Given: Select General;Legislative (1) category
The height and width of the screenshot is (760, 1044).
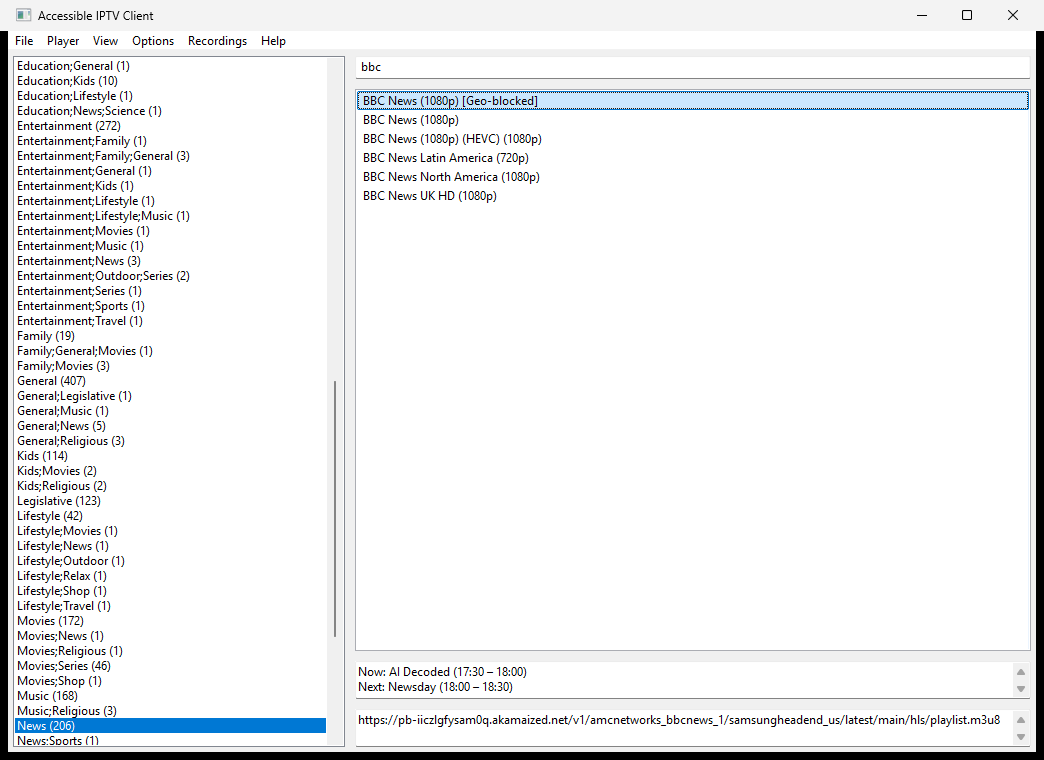Looking at the screenshot, I should pyautogui.click(x=170, y=396).
